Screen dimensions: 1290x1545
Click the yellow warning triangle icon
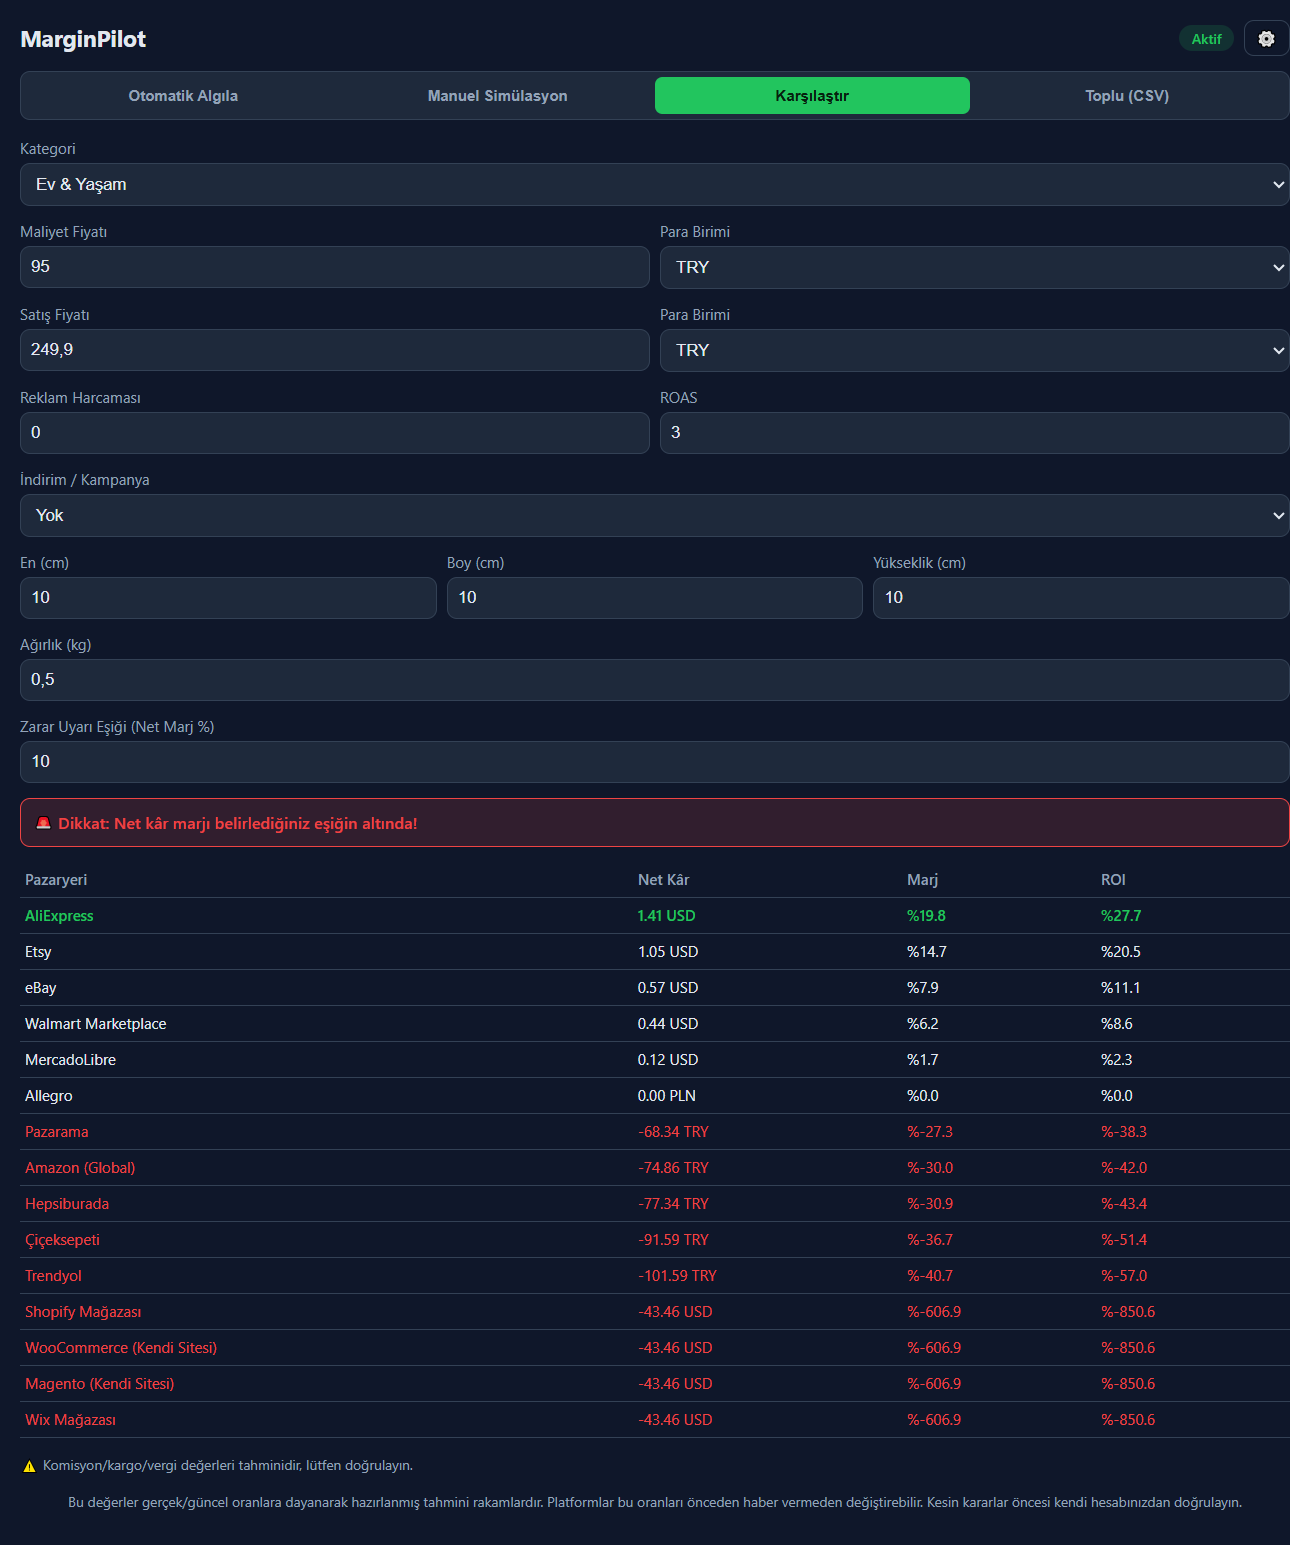click(29, 1466)
